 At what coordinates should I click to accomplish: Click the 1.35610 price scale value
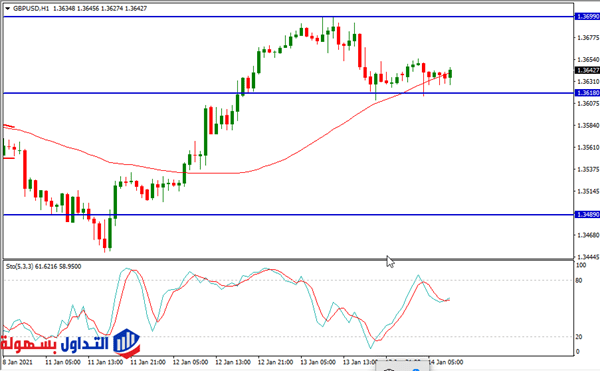(588, 147)
